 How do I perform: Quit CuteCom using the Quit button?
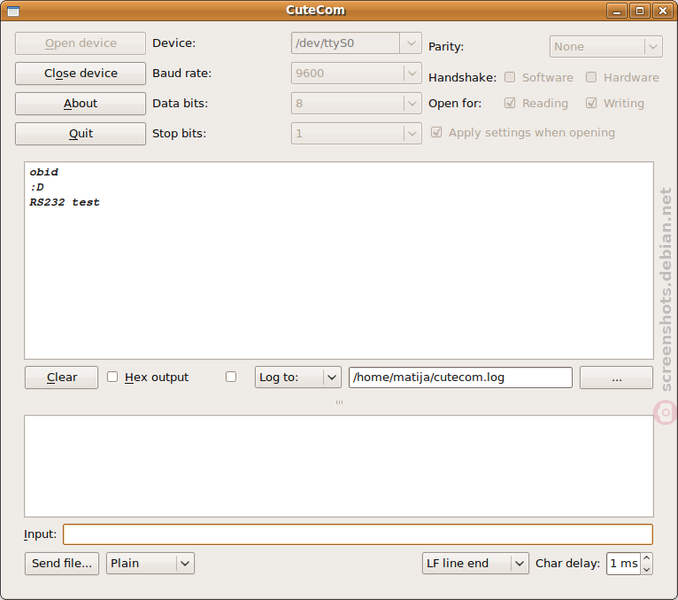(80, 134)
